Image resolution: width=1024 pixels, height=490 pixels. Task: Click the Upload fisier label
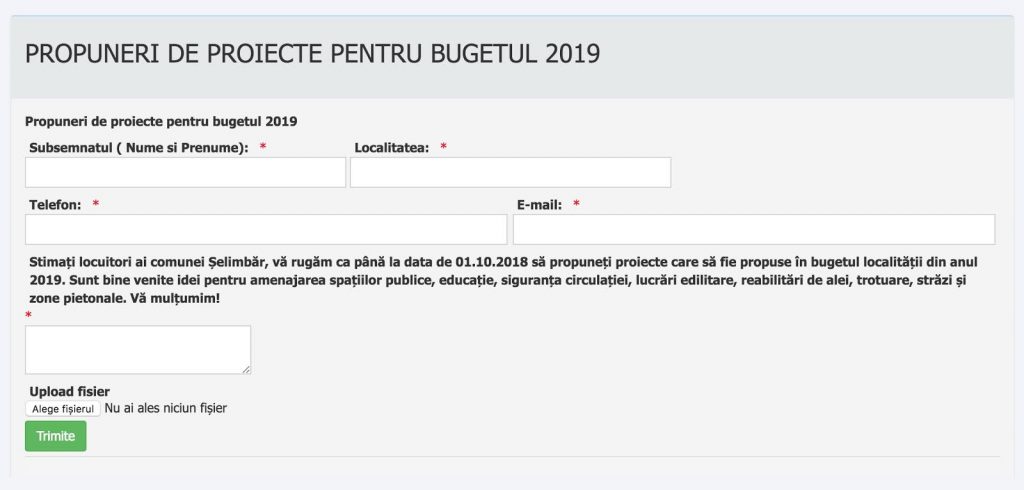[x=69, y=391]
